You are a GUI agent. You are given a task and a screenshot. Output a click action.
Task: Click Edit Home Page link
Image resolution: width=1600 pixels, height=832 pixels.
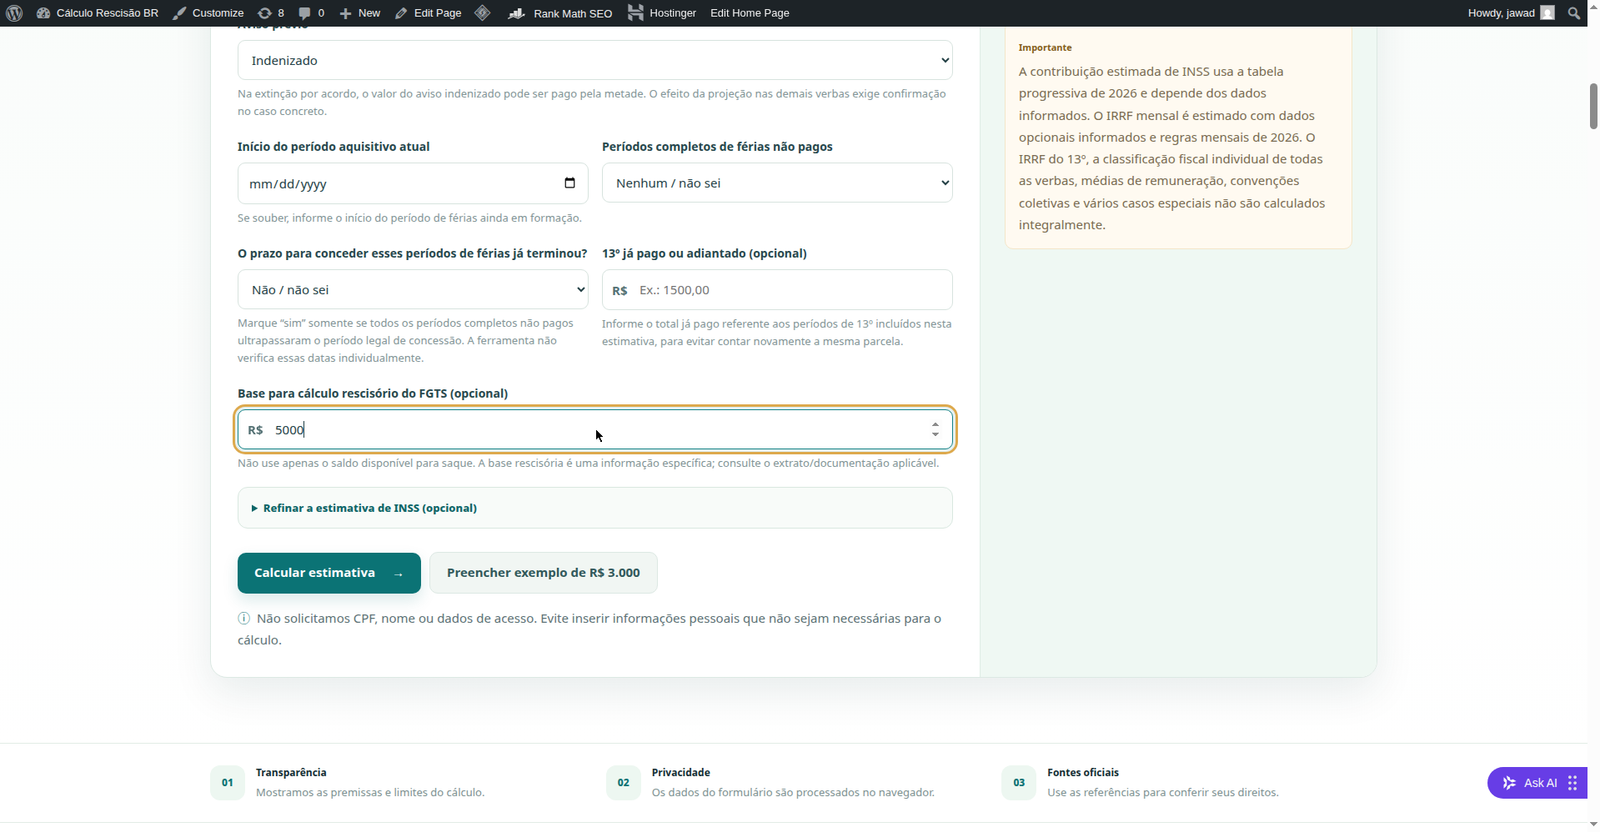click(x=750, y=13)
